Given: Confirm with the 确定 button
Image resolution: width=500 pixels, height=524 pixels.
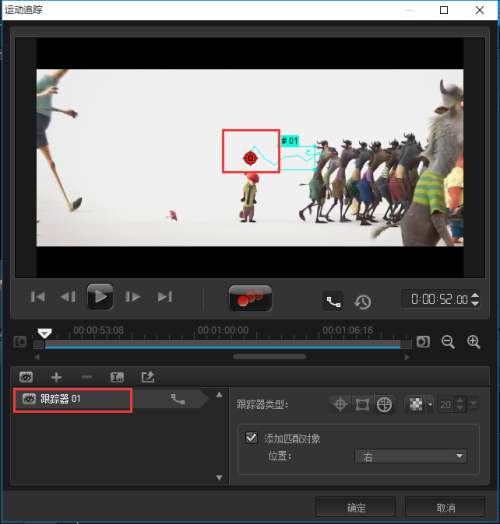Looking at the screenshot, I should point(356,508).
